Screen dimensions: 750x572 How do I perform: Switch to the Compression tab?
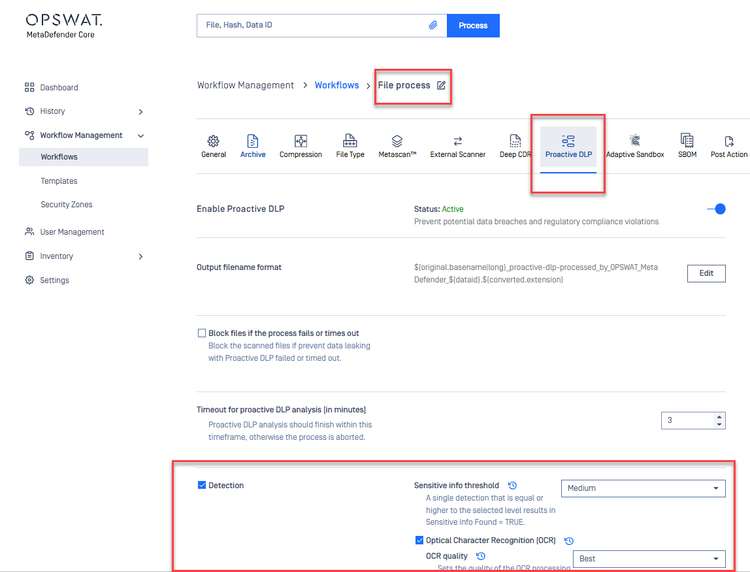click(300, 146)
